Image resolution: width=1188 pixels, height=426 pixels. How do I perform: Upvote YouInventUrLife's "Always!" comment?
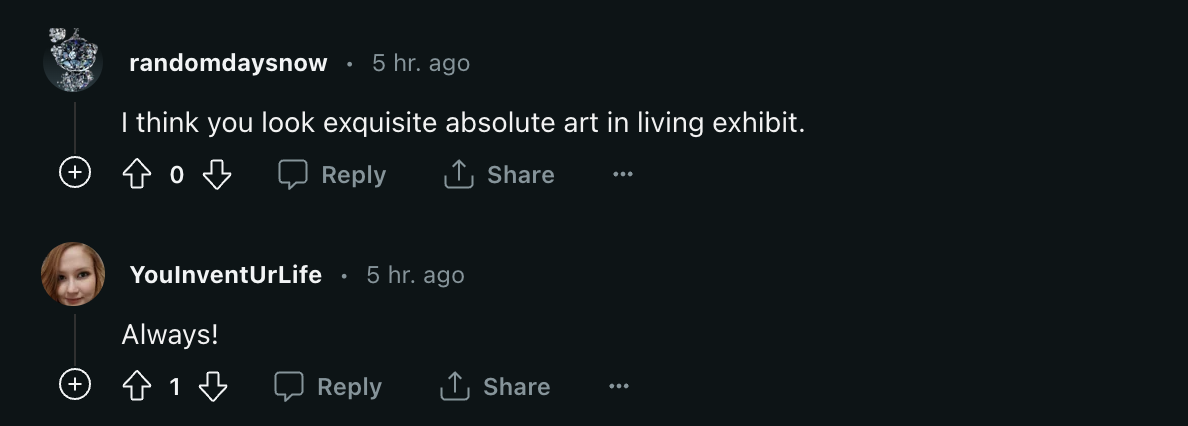coord(135,387)
